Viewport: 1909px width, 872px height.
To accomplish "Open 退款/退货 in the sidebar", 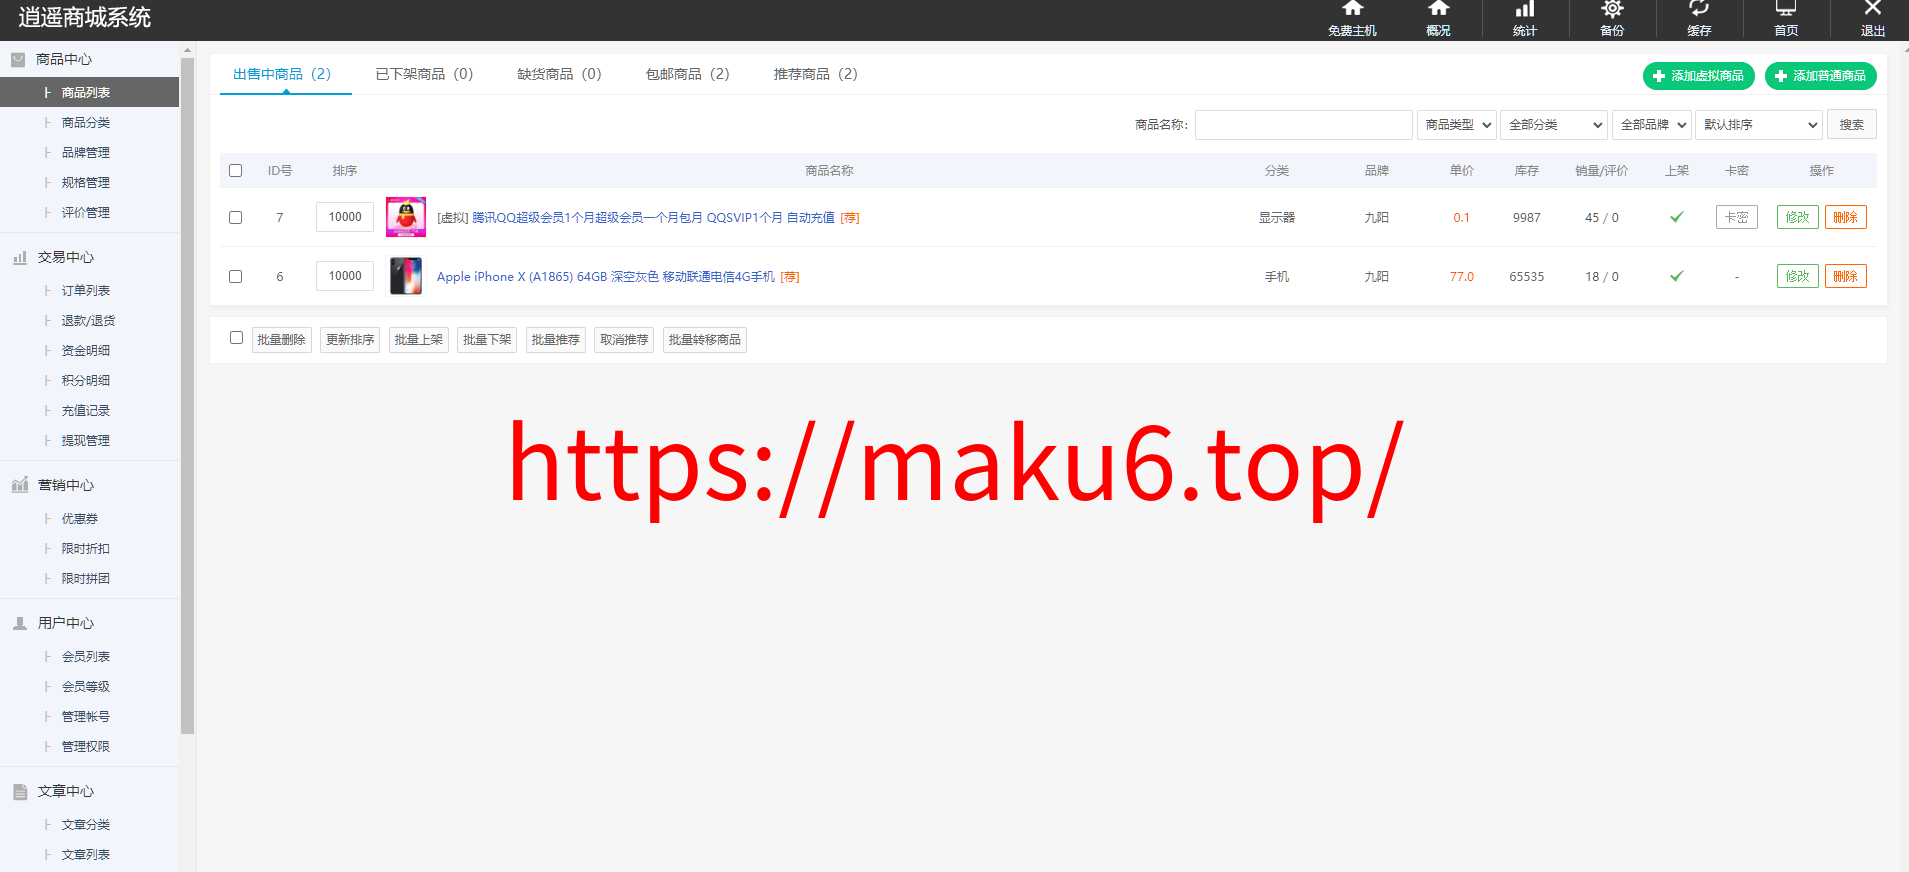I will [90, 321].
